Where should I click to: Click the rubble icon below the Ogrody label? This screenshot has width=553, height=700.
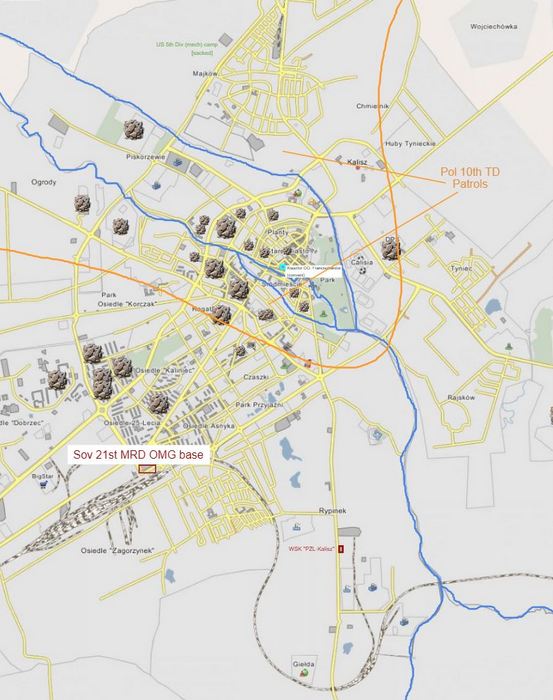[x=82, y=204]
